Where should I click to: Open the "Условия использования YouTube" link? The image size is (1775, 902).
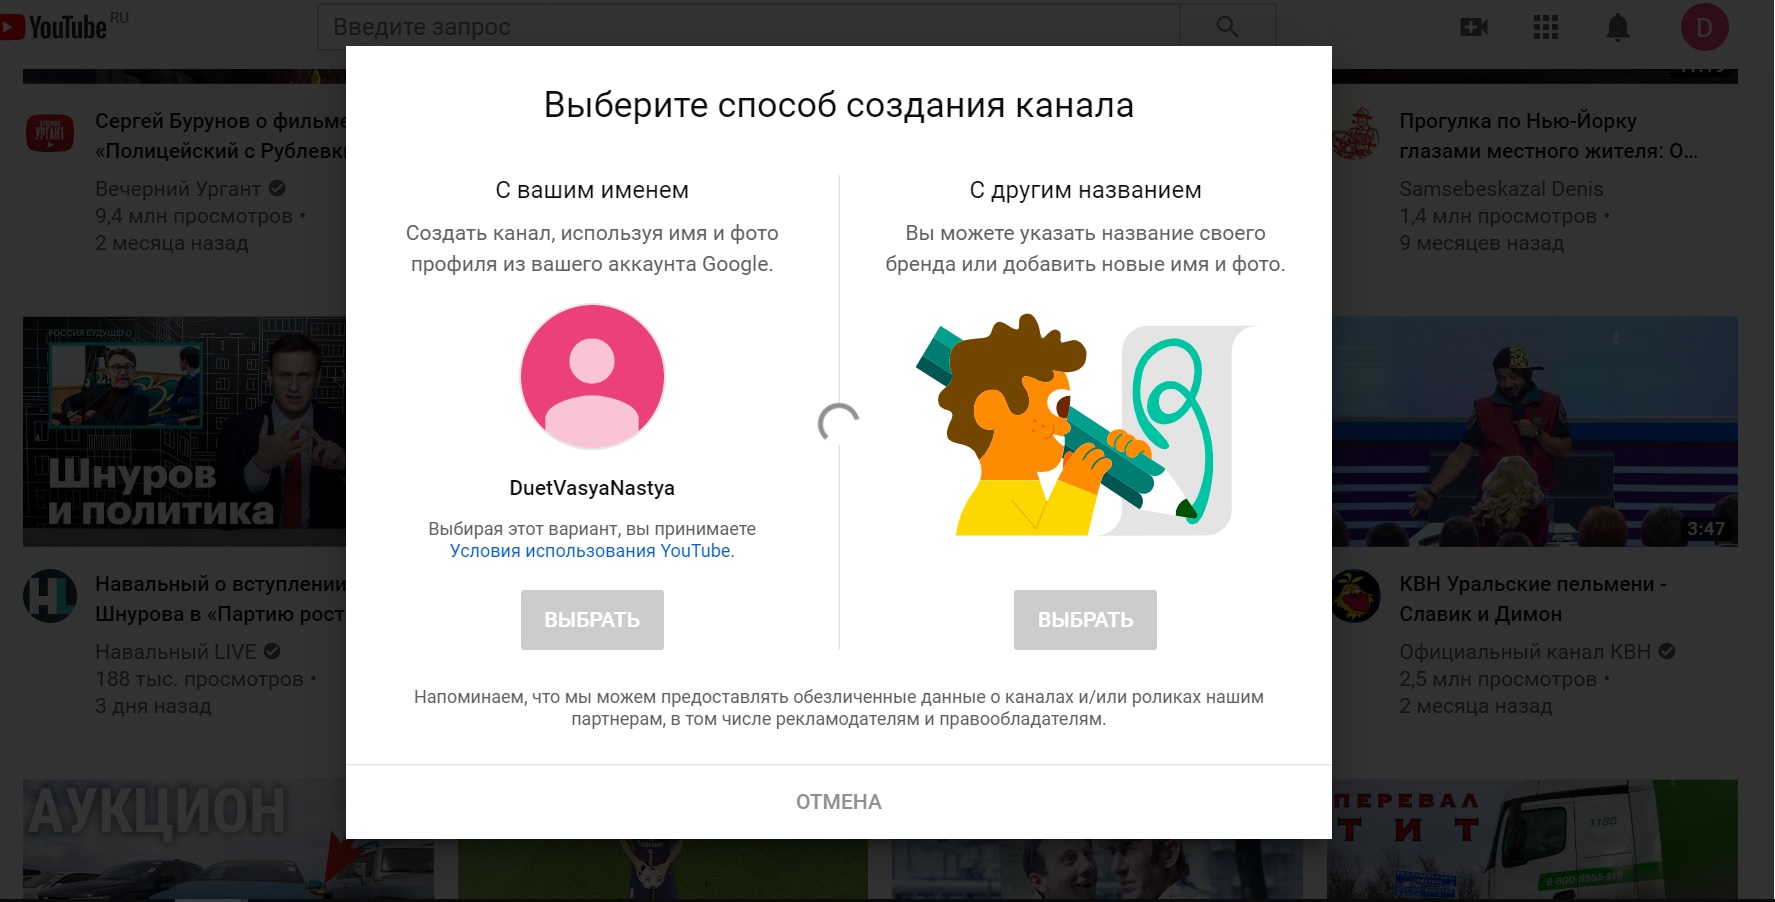tap(590, 551)
